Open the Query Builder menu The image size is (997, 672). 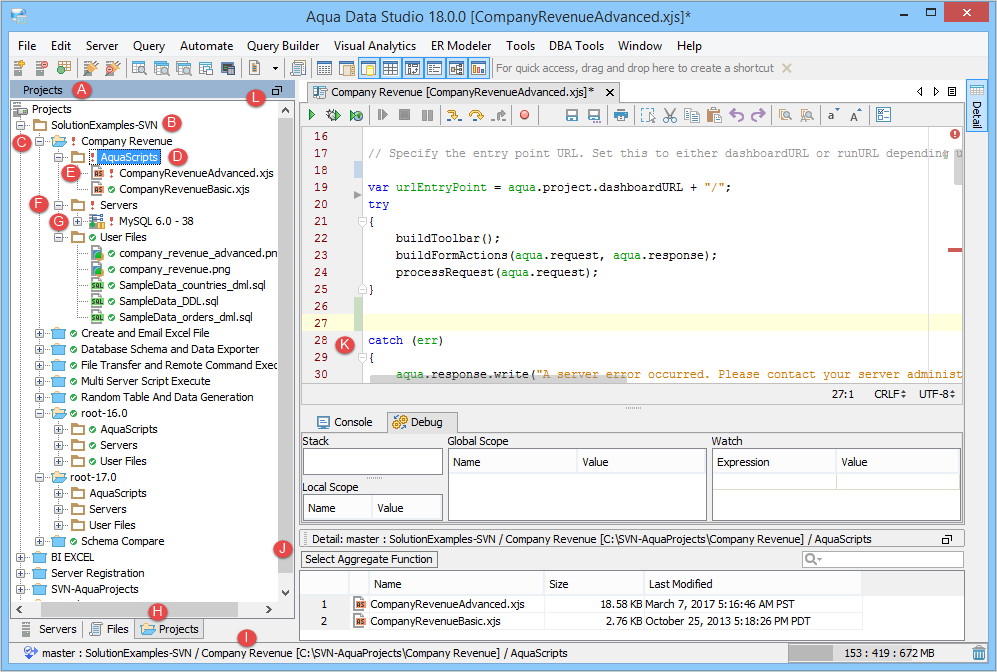pos(283,46)
